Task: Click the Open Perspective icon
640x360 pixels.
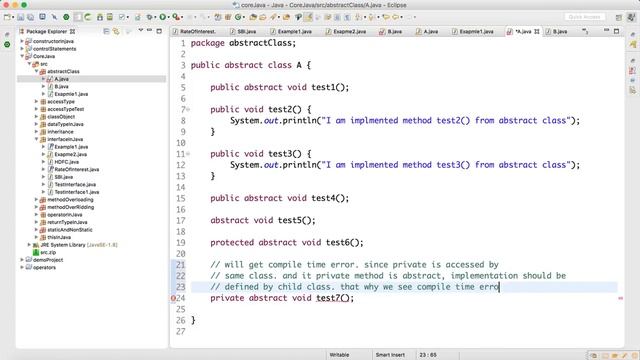Action: pos(619,17)
